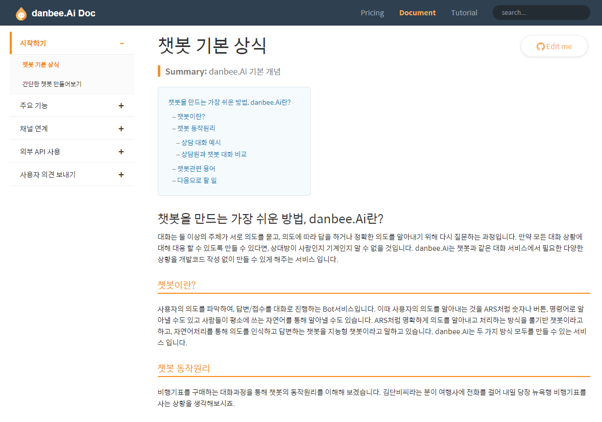Viewport: 602px width, 422px height.
Task: Click the orange 챗봇이란? section heading
Action: 177,285
